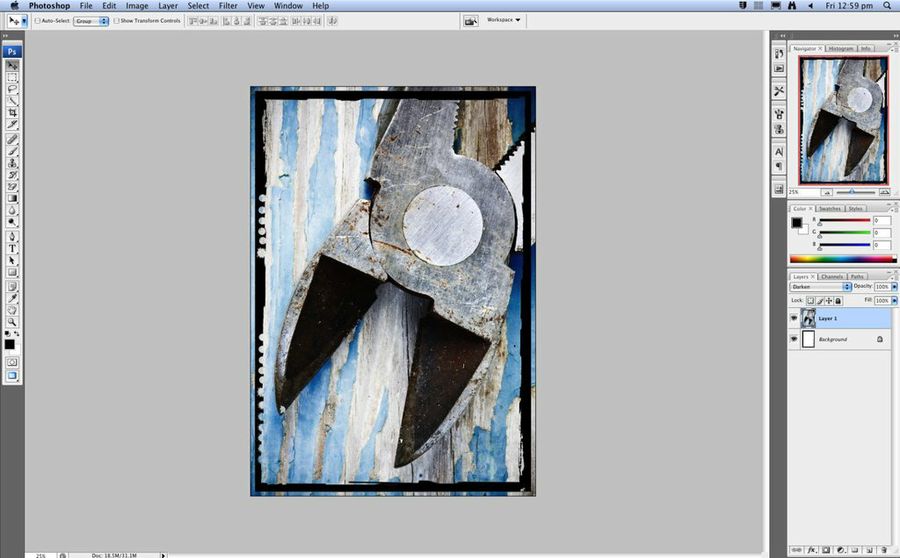
Task: Hide Layer 1 using its eye icon
Action: click(794, 318)
